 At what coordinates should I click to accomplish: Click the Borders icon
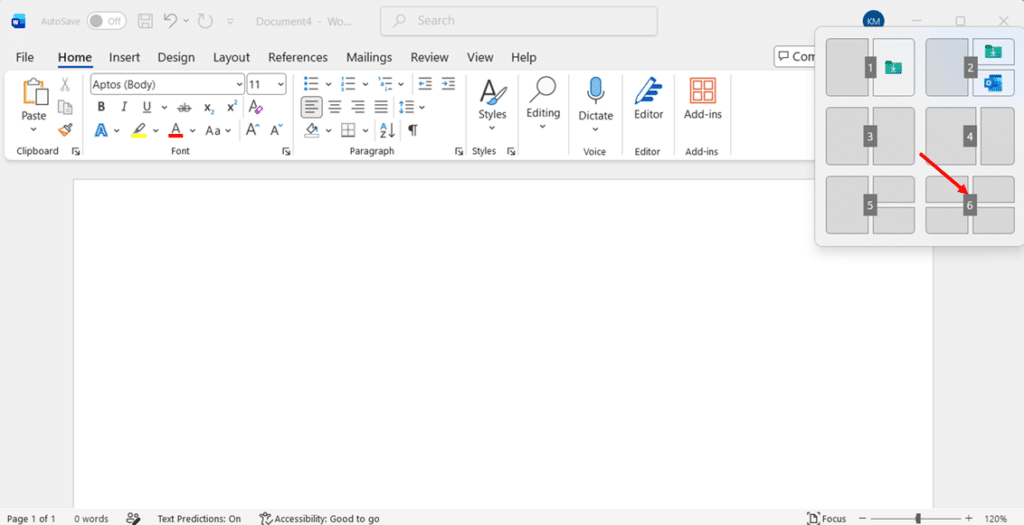pos(348,130)
